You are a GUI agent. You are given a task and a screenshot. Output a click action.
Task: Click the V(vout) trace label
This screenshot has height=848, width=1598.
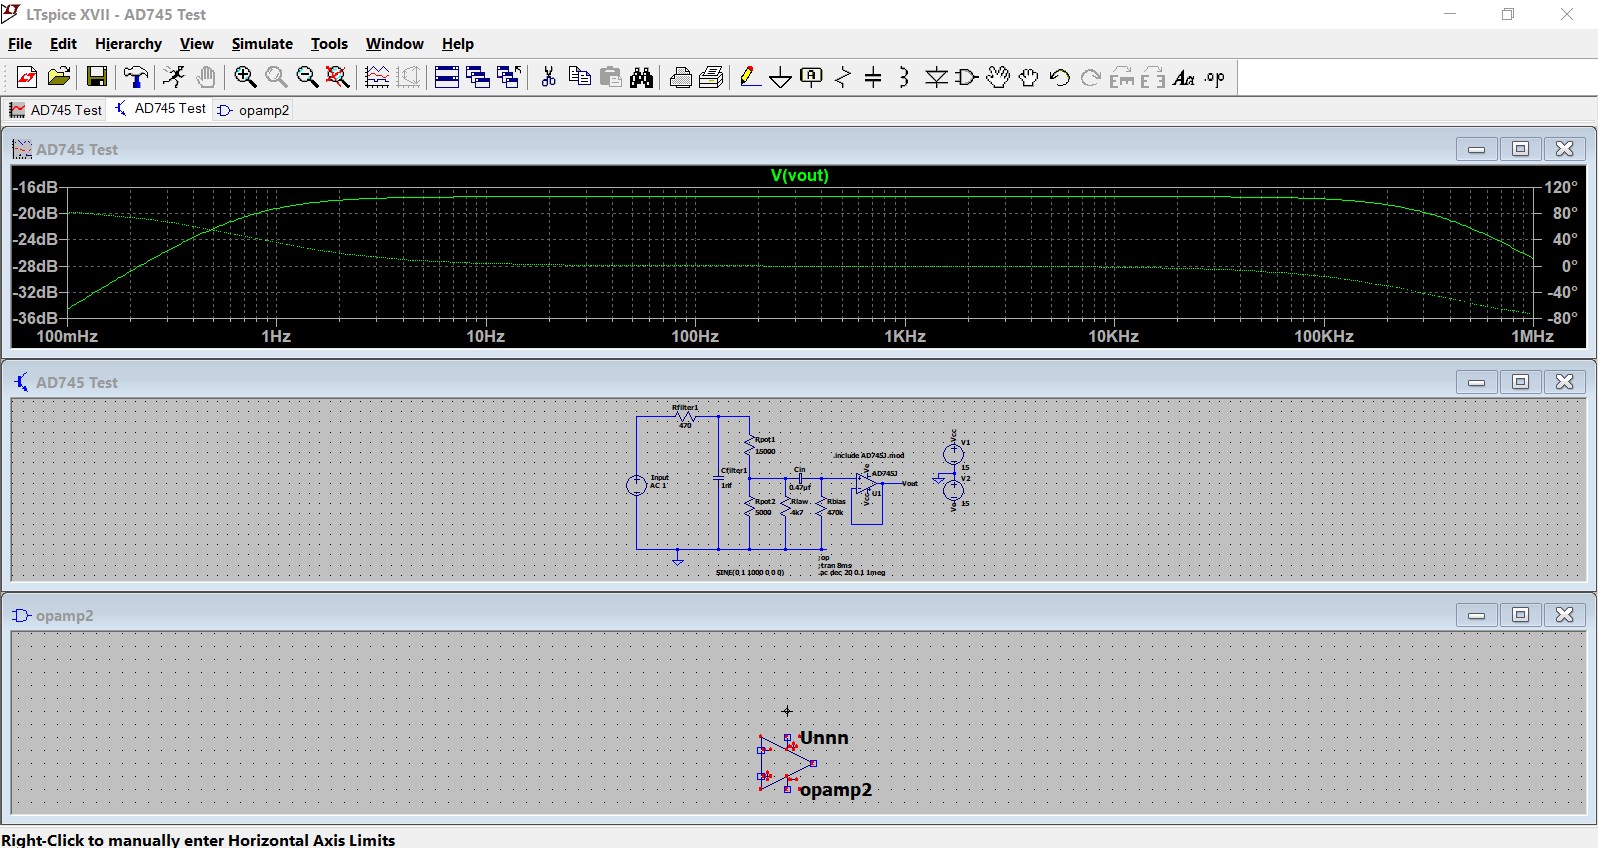[x=800, y=175]
